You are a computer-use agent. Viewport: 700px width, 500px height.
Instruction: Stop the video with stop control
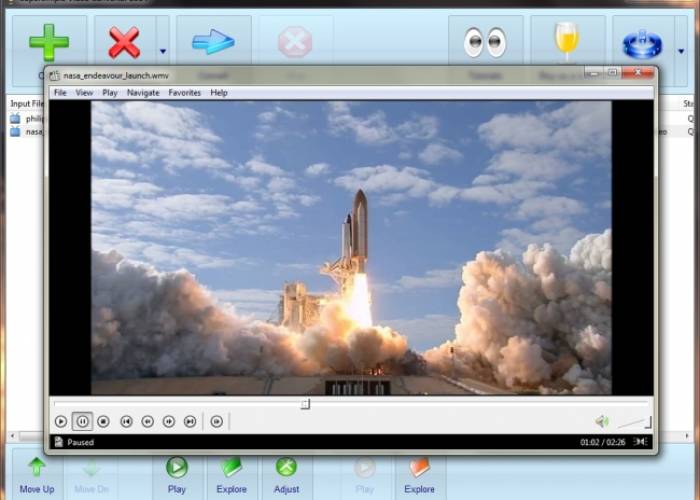(x=104, y=421)
